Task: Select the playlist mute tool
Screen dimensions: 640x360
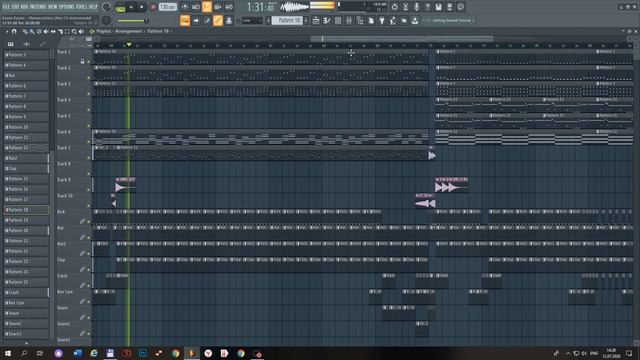Action: 46,31
